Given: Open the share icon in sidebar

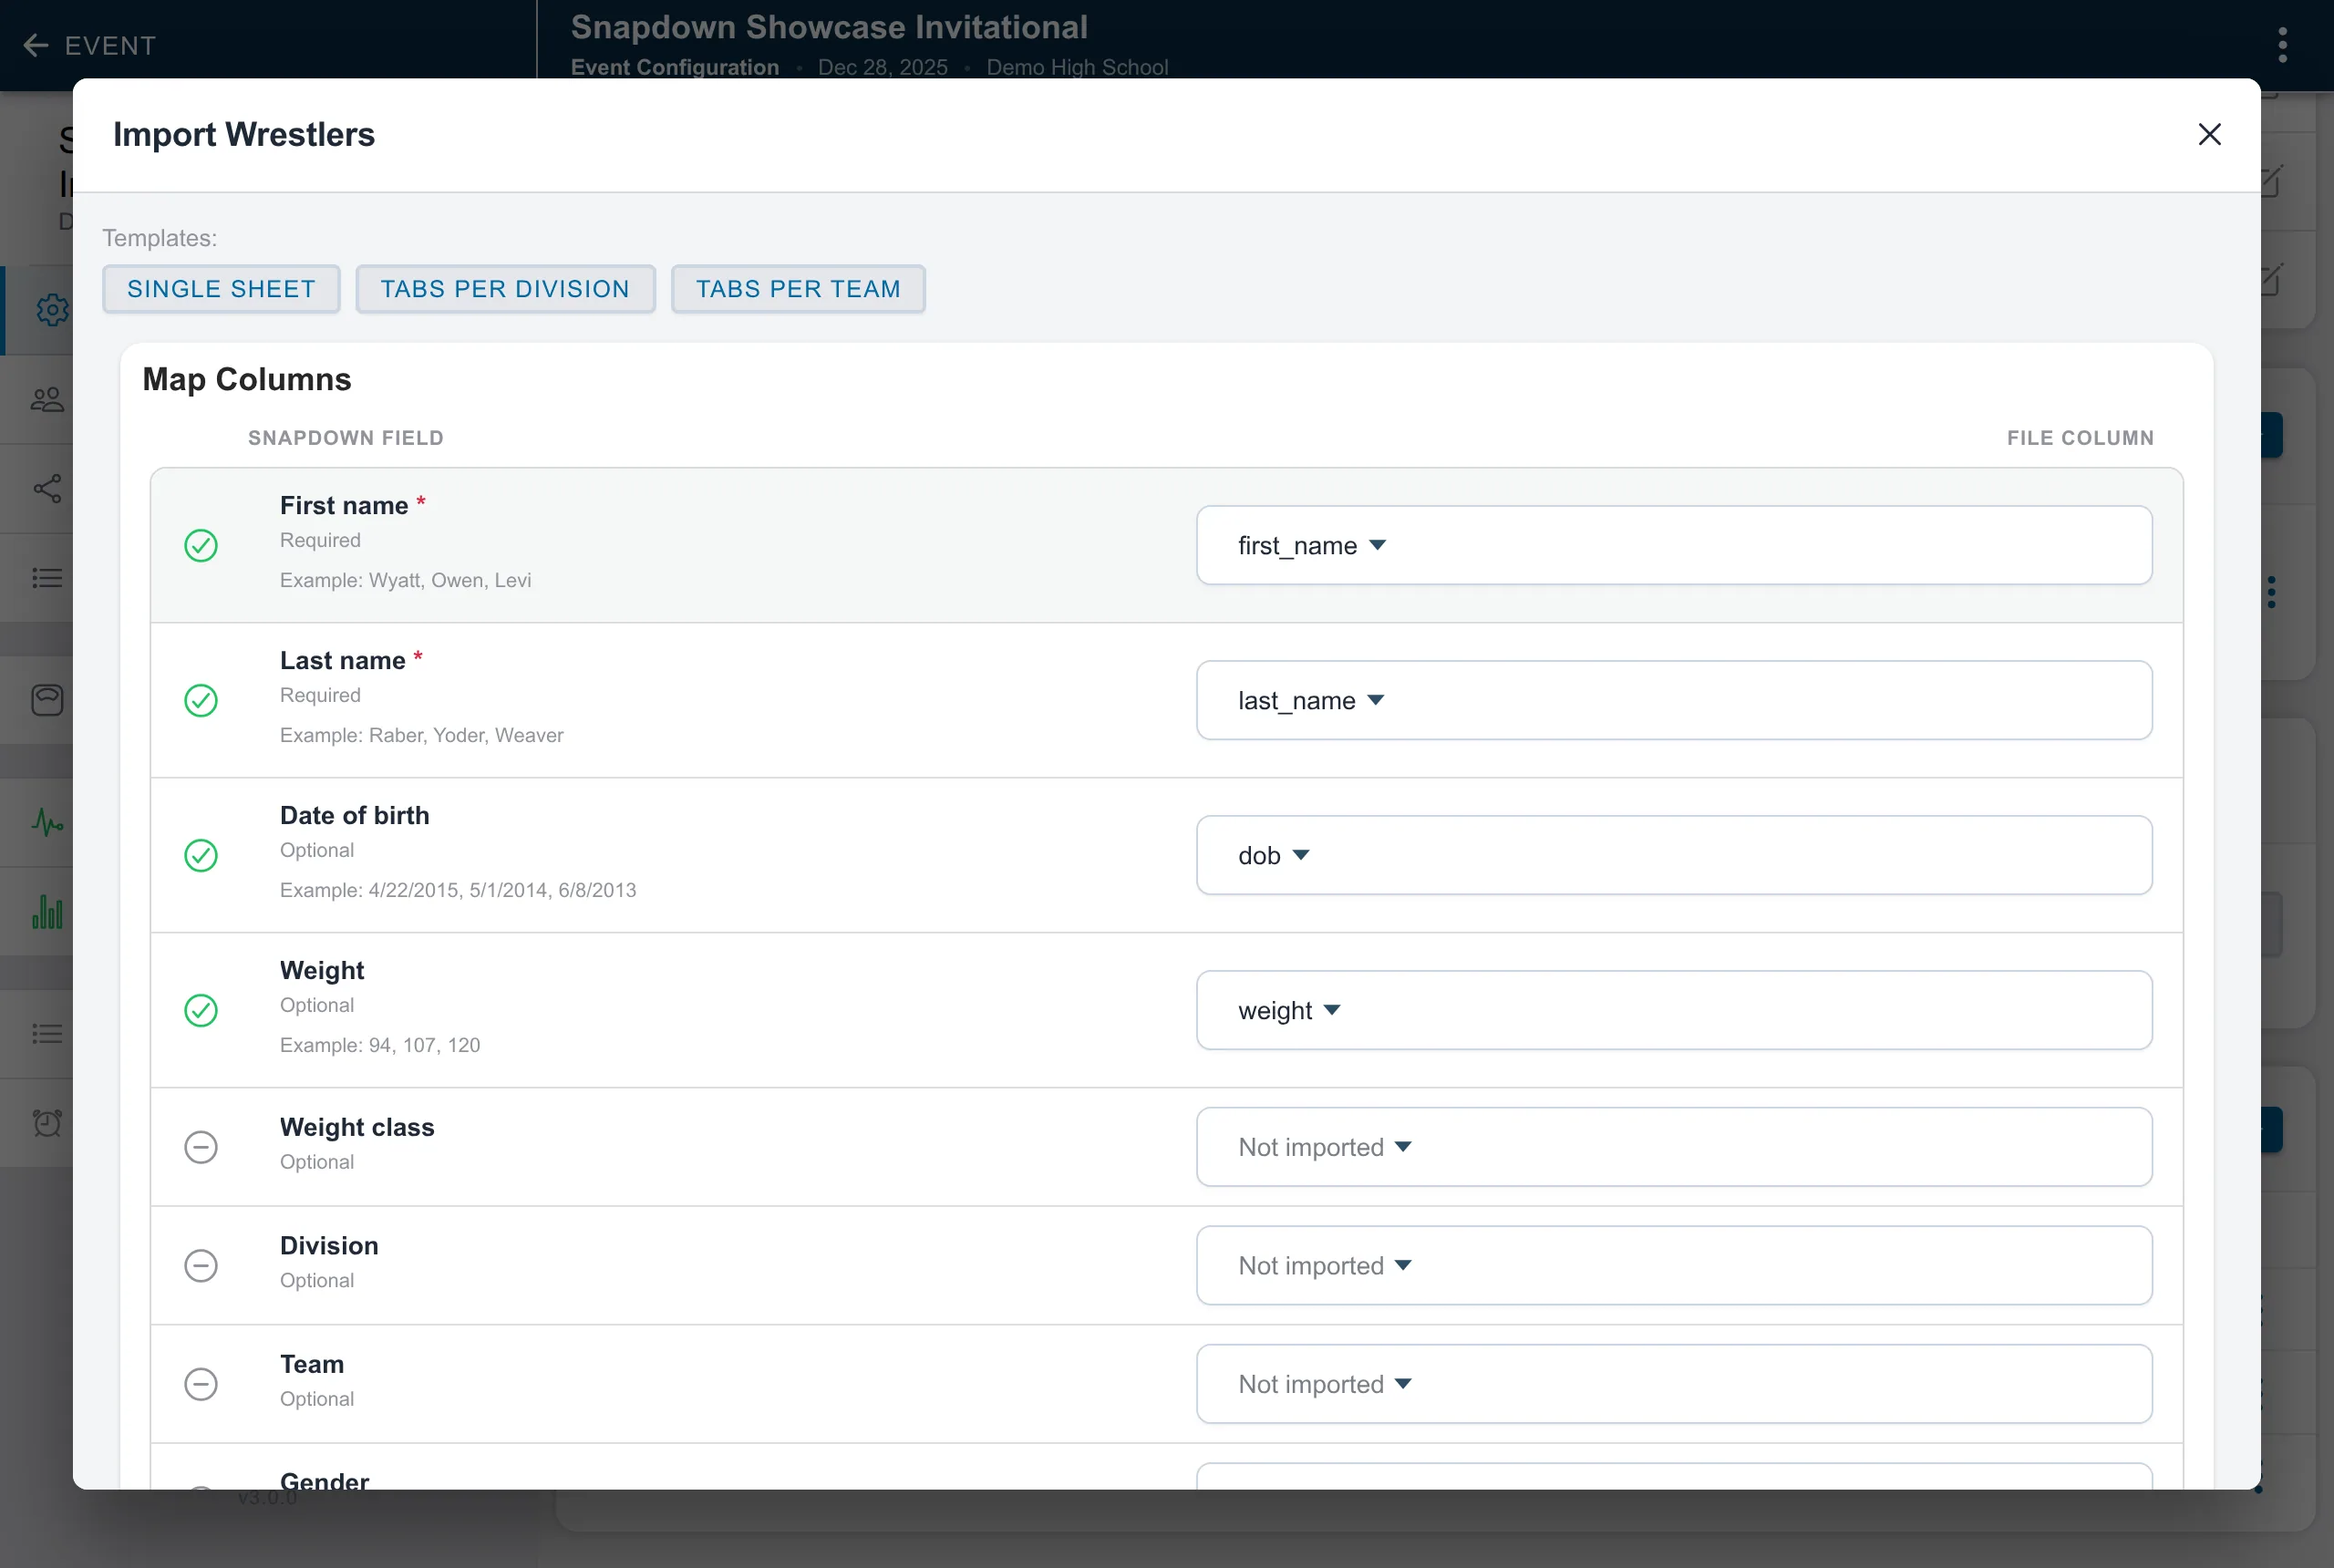Looking at the screenshot, I should 47,488.
